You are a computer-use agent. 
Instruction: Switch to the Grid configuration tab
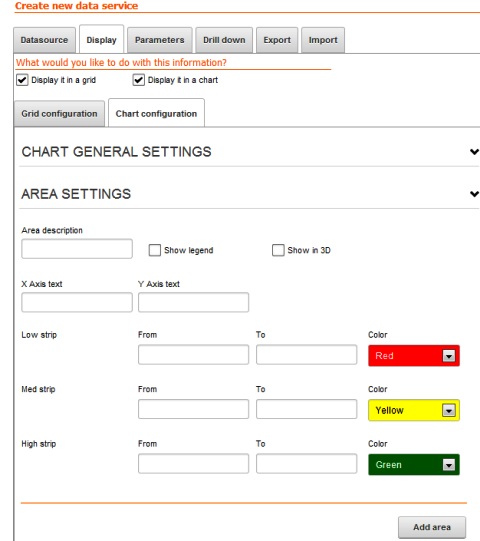(x=59, y=114)
